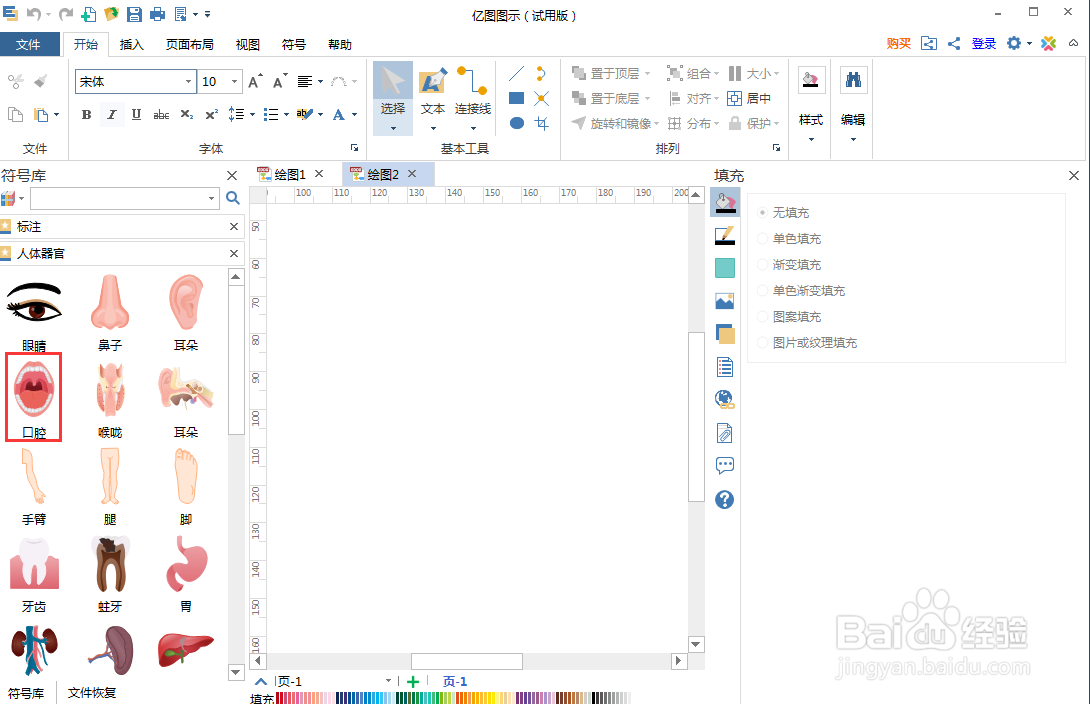Image resolution: width=1090 pixels, height=704 pixels.
Task: Select the 图案填充 radio button
Action: click(x=763, y=316)
